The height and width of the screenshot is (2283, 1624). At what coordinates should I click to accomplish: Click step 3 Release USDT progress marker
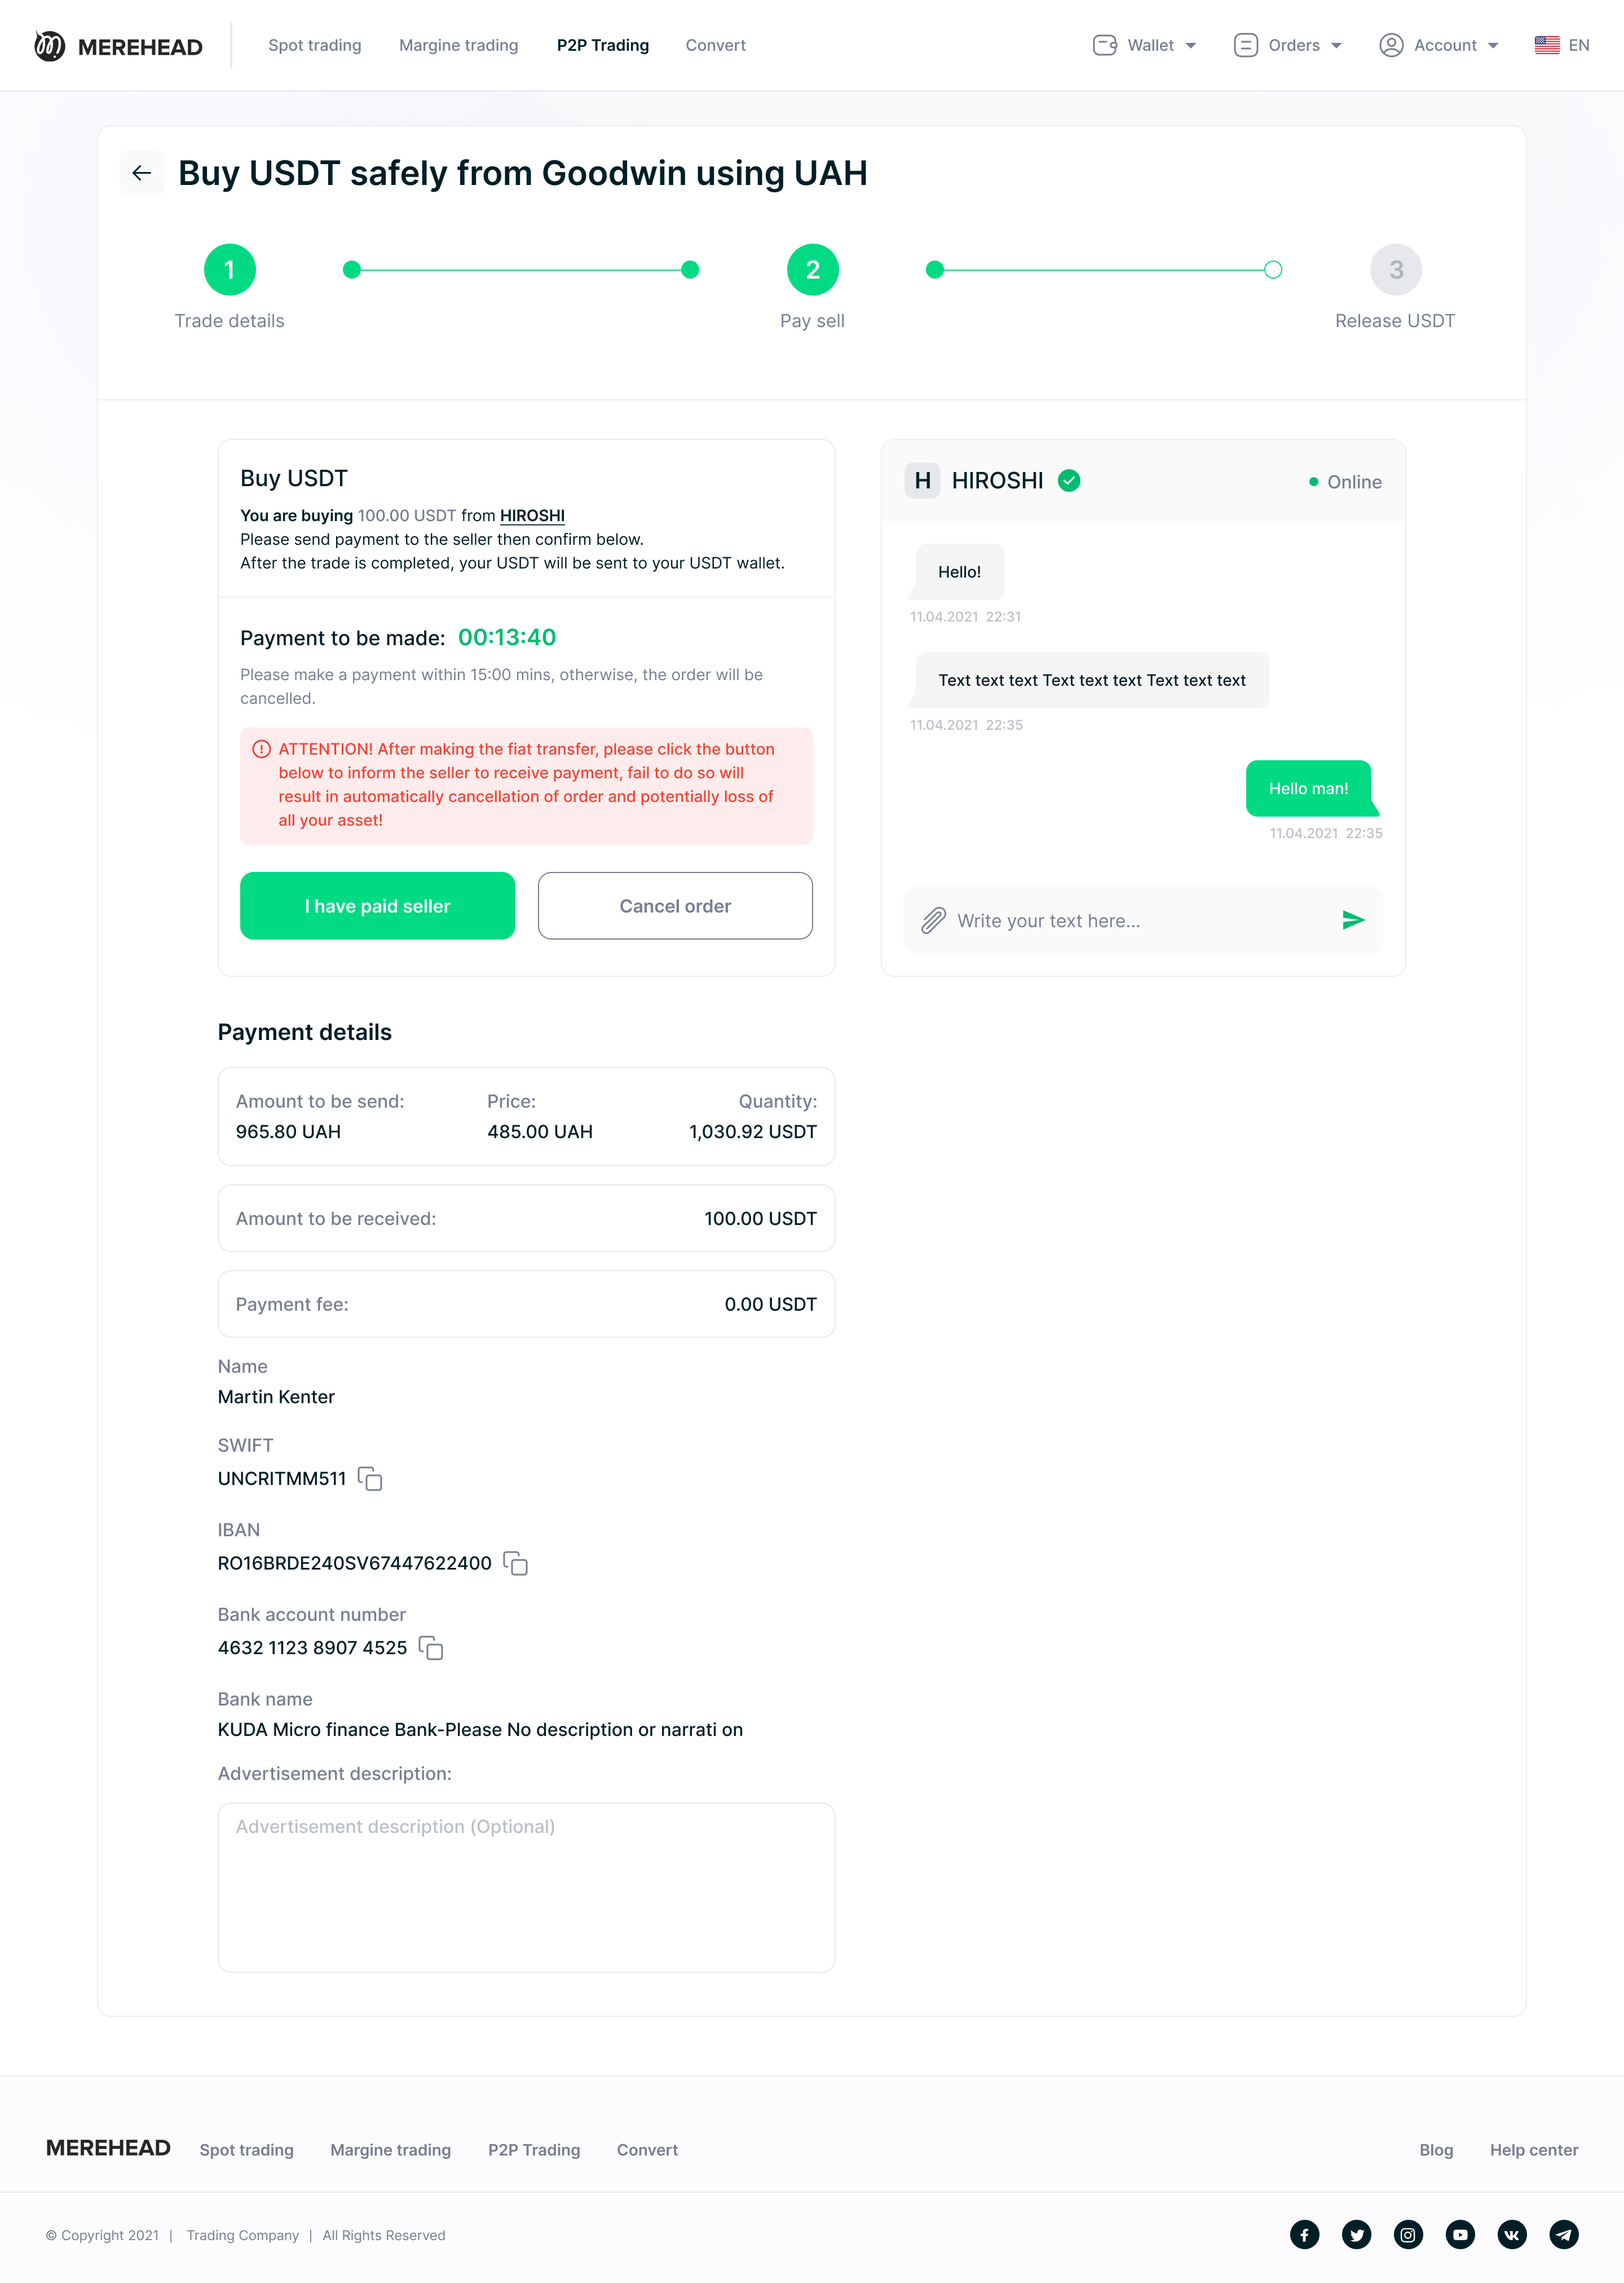pyautogui.click(x=1395, y=270)
